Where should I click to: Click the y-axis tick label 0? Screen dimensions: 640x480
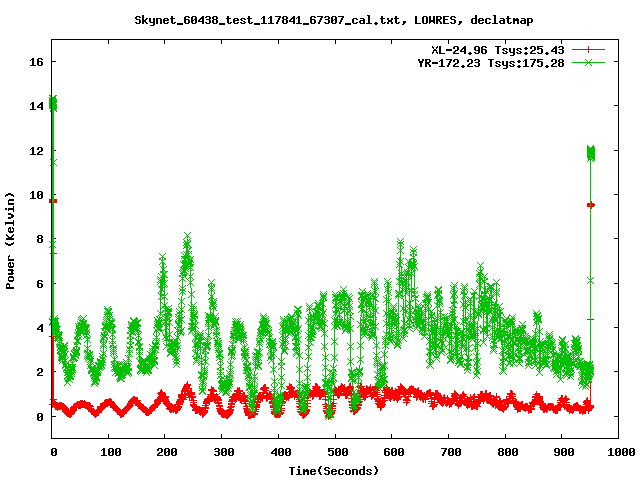(40, 417)
